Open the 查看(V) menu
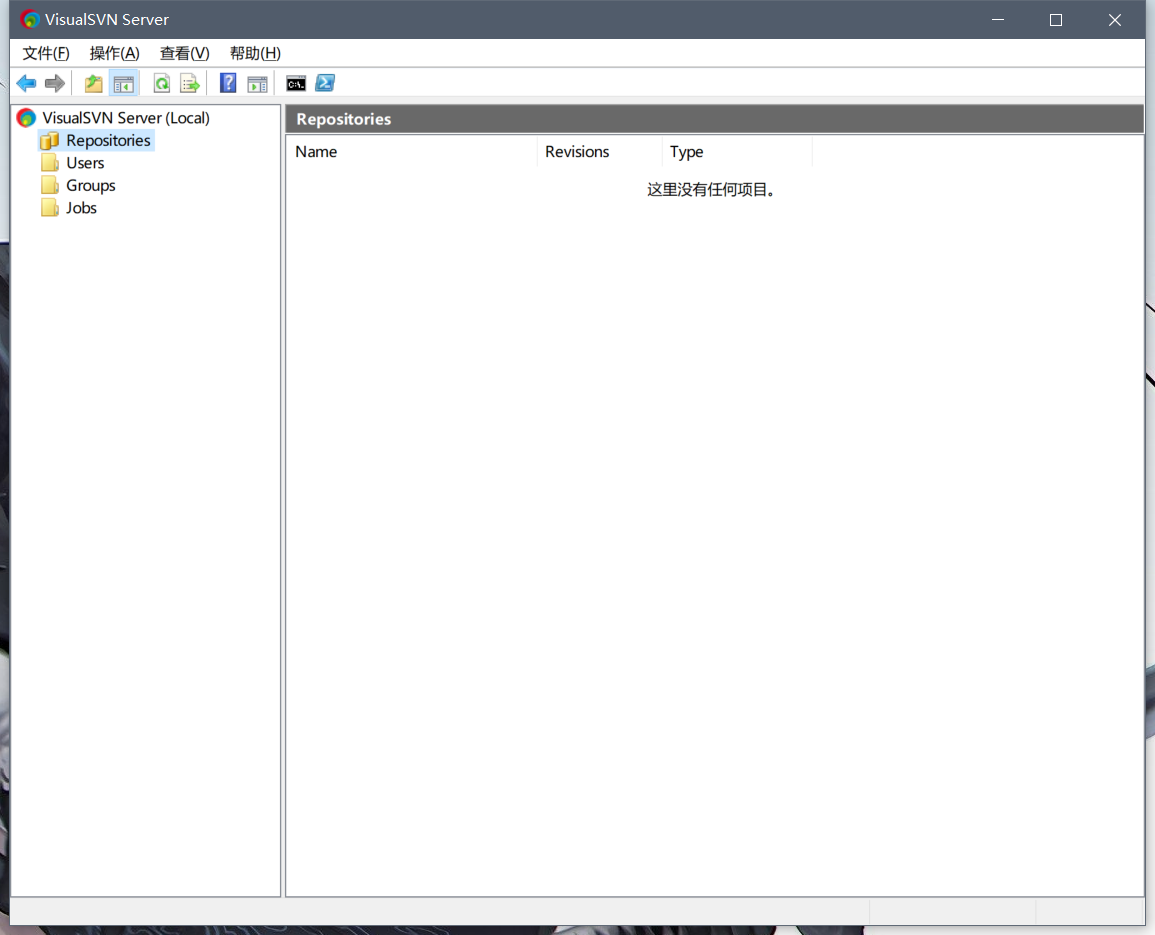This screenshot has width=1155, height=935. coord(183,53)
